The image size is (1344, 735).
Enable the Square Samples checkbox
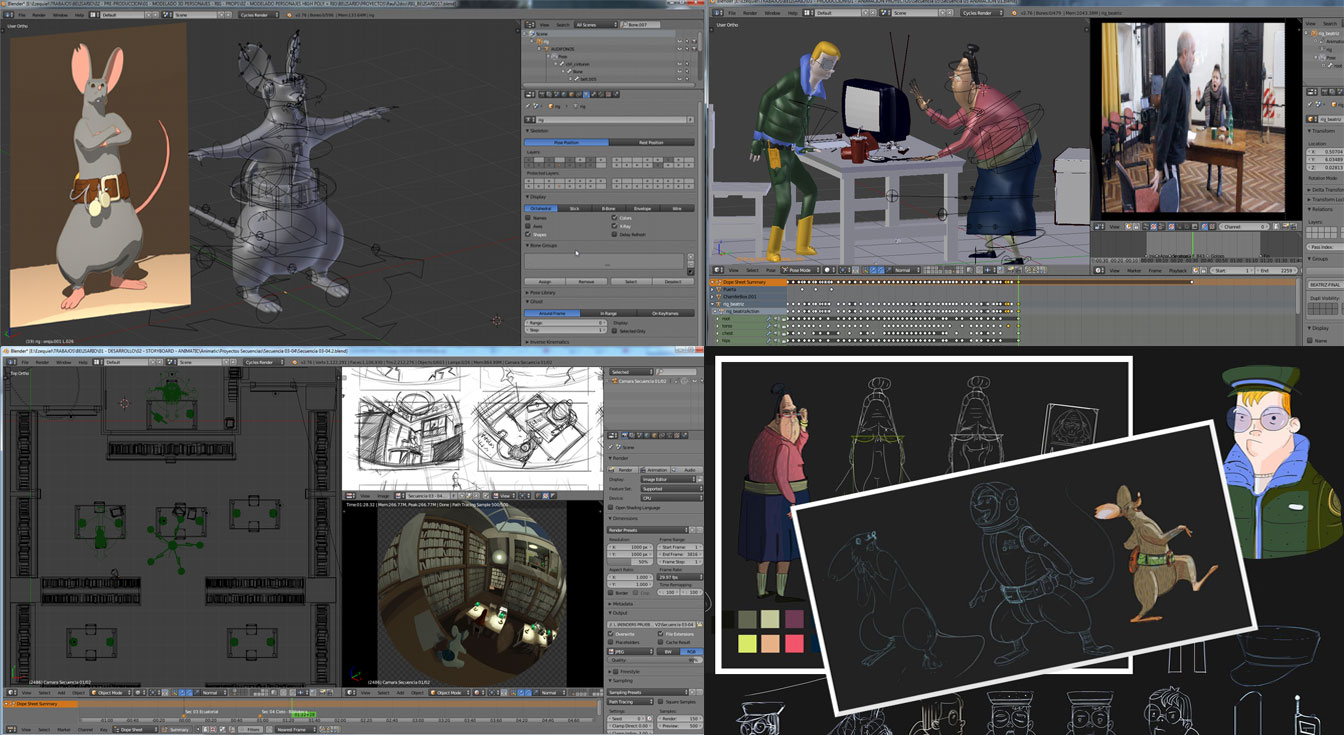pyautogui.click(x=660, y=701)
